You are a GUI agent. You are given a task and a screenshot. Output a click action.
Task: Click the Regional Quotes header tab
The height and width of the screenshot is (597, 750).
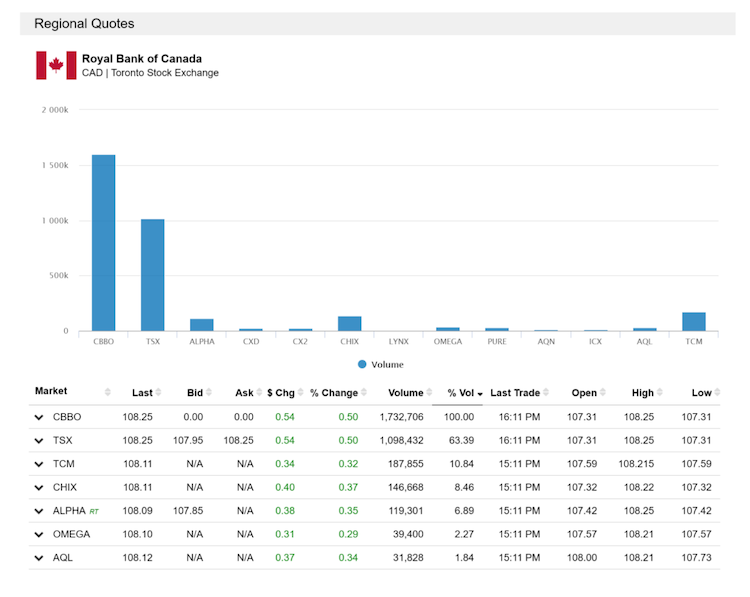click(84, 23)
